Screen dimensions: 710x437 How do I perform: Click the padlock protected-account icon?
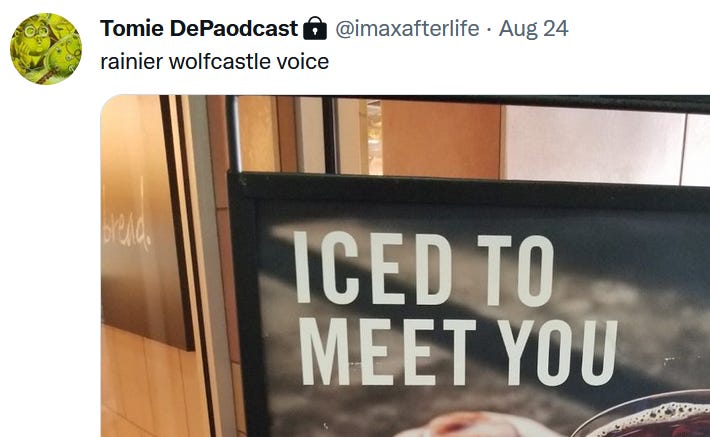click(315, 29)
